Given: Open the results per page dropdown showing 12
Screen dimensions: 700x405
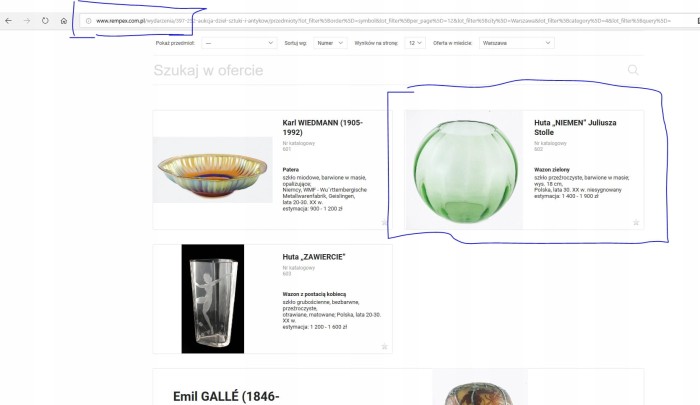Looking at the screenshot, I should pos(415,43).
